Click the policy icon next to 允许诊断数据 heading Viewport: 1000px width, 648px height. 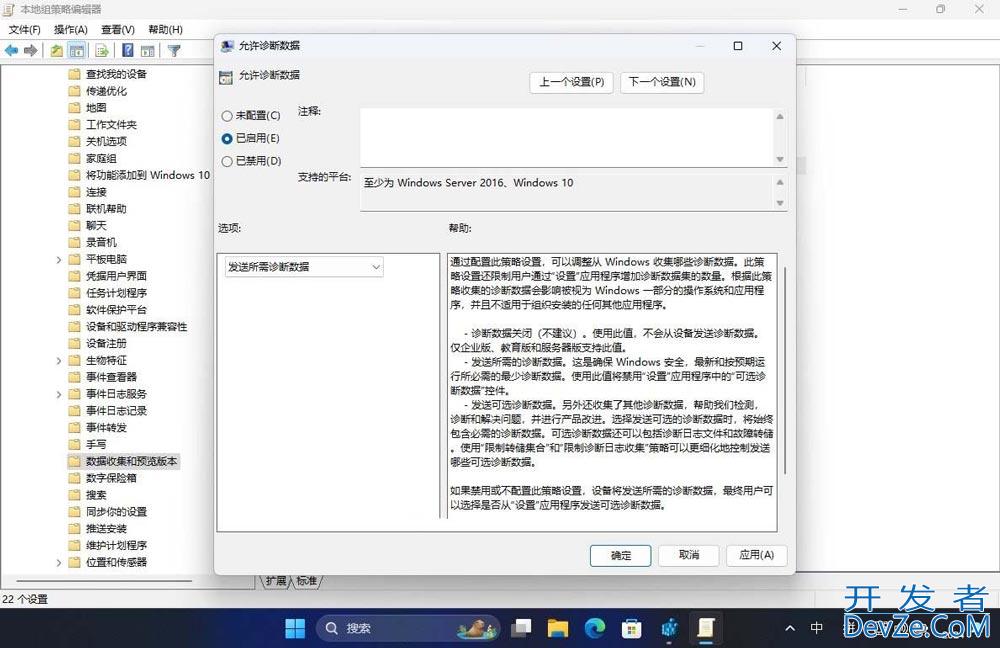[x=226, y=77]
